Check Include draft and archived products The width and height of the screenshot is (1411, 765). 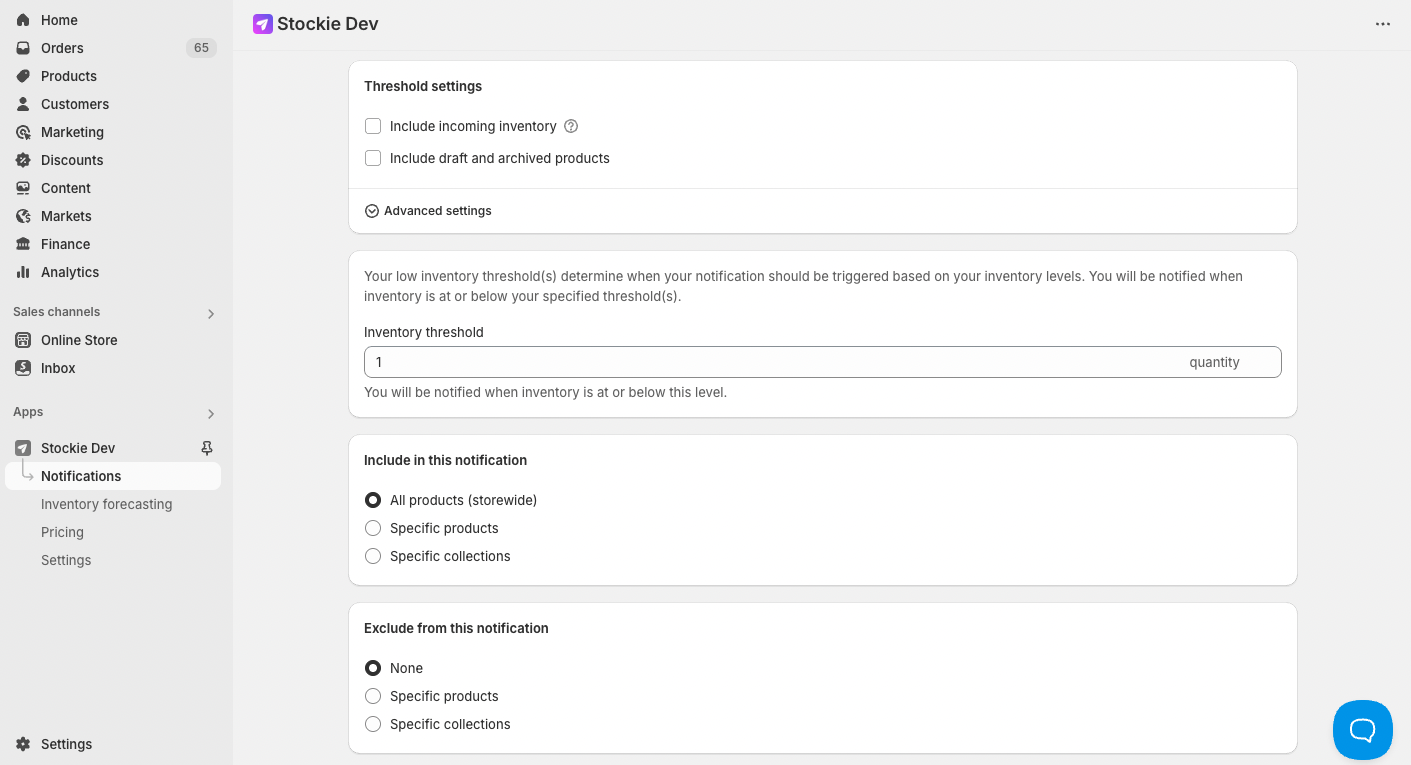click(373, 158)
